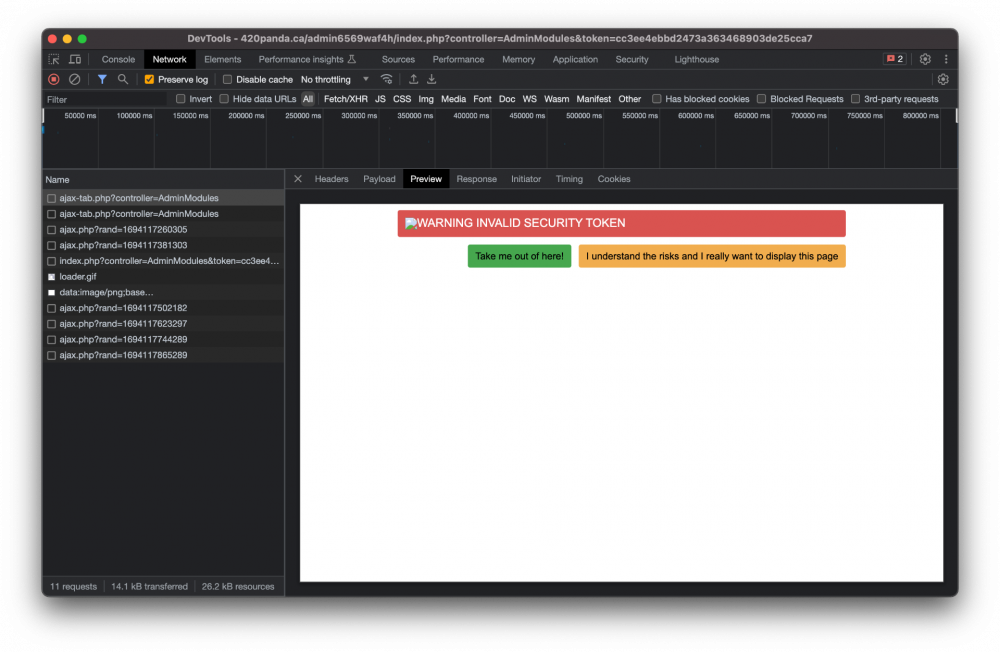Click Take me out of here!

coord(519,256)
